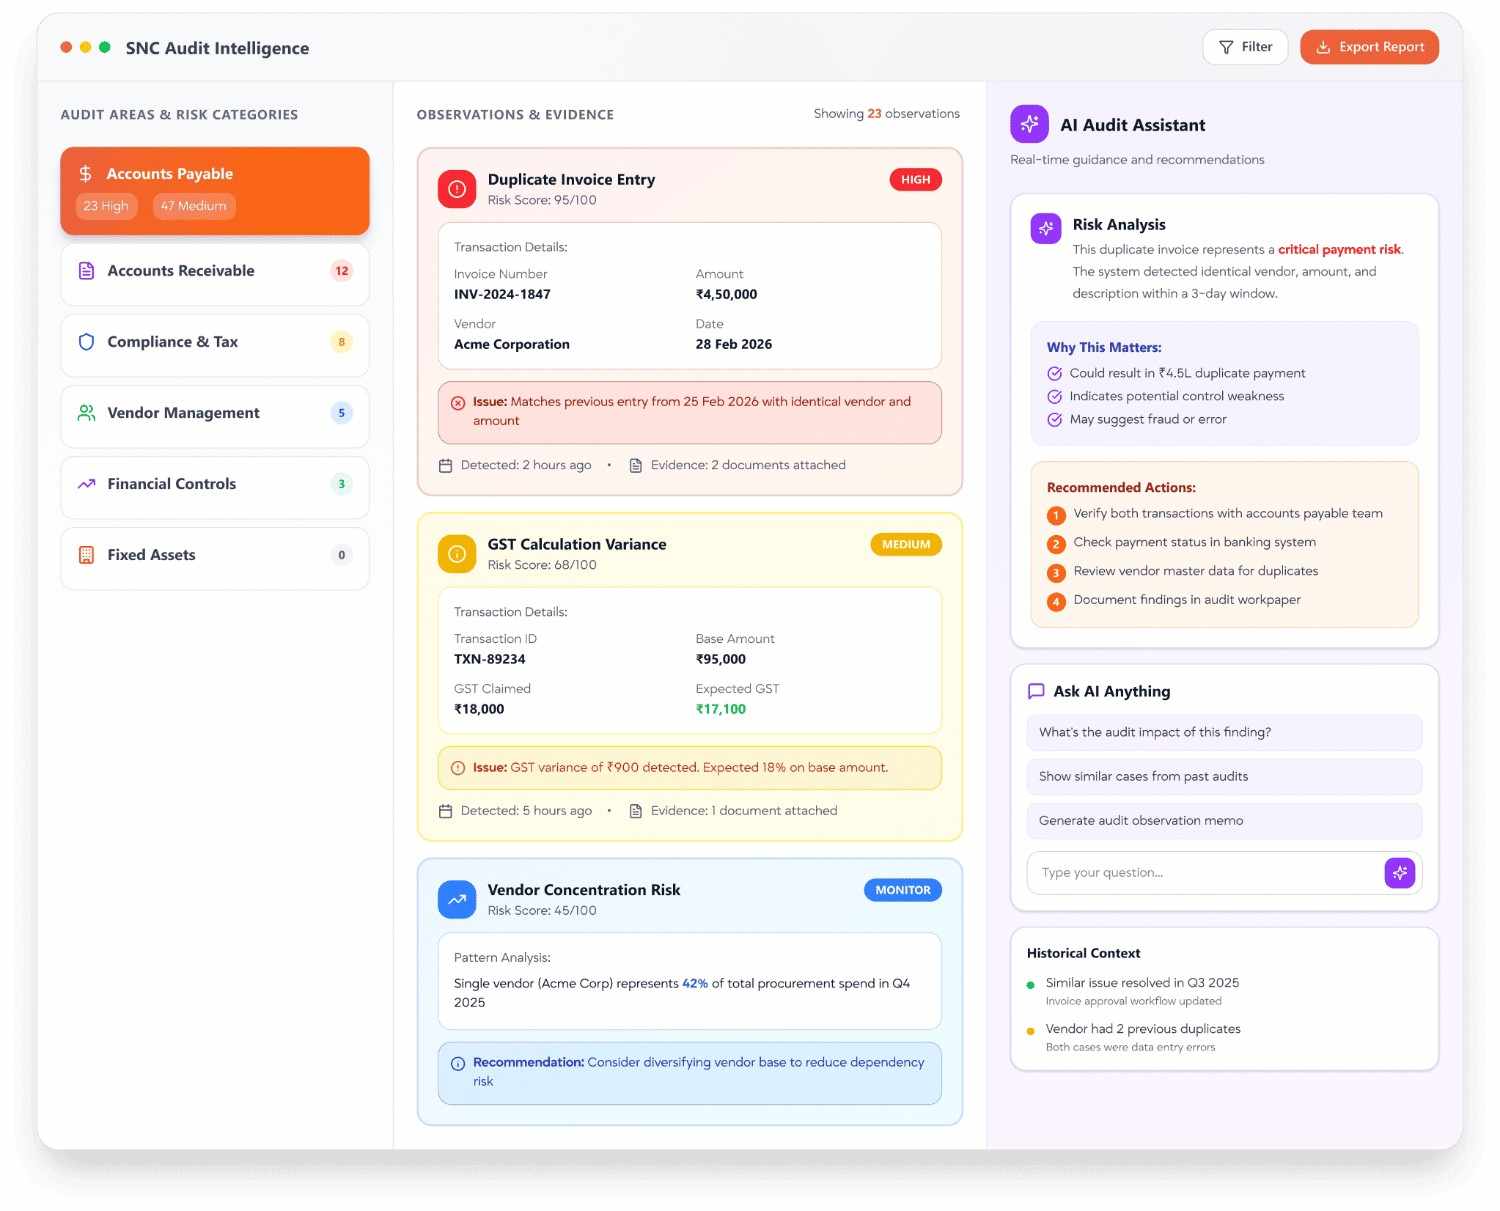Screen dimensions: 1500x1211
Task: Click the 47 Medium badge
Action: [x=194, y=206]
